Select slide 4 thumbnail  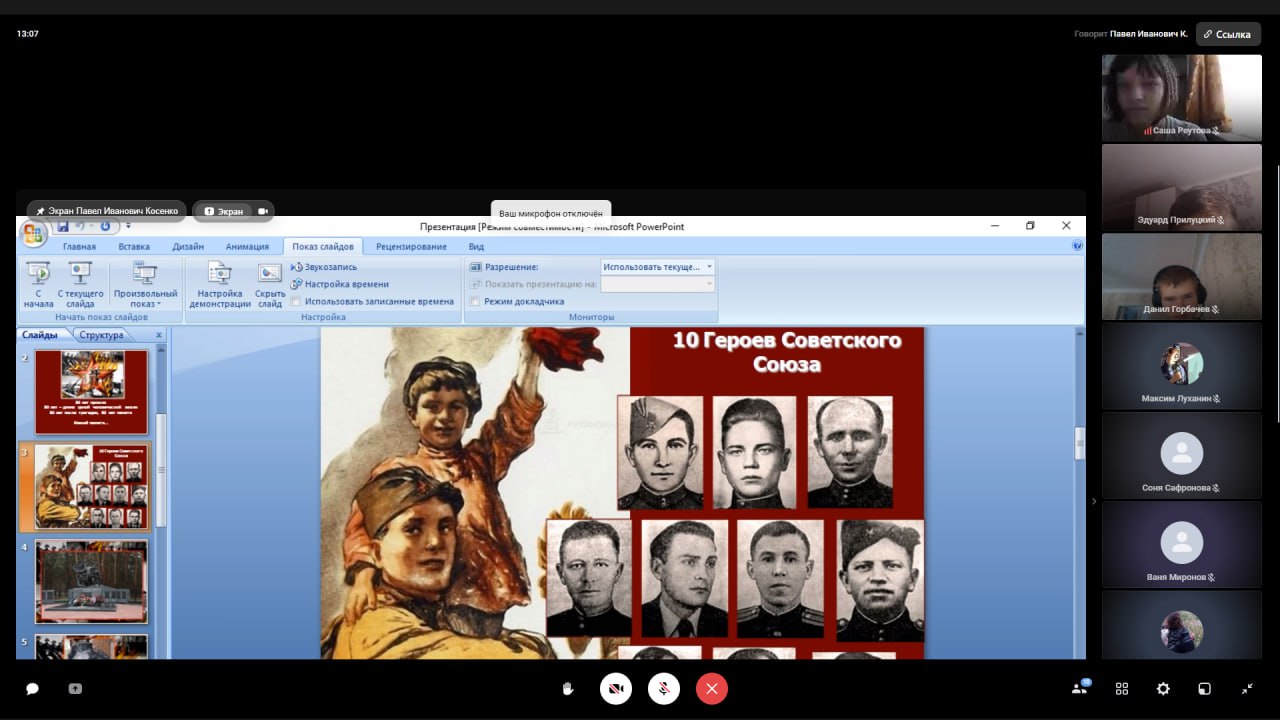(91, 582)
